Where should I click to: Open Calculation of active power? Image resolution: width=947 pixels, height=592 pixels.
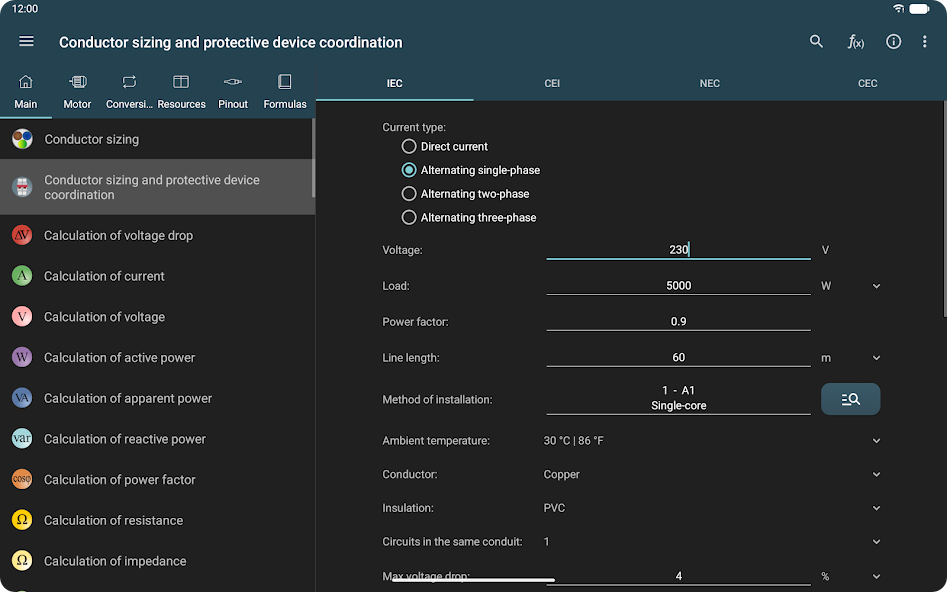click(x=156, y=357)
